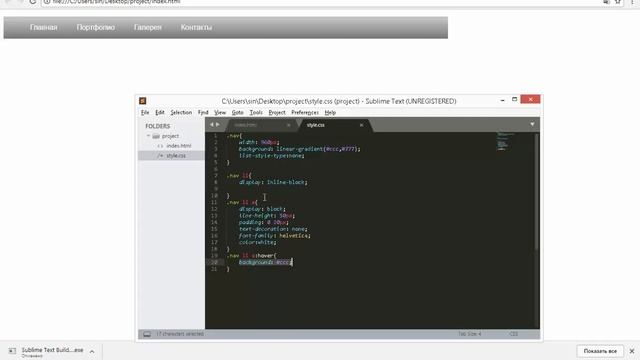This screenshot has height=360, width=640.
Task: Close the browser downloads bar
Action: pyautogui.click(x=632, y=351)
